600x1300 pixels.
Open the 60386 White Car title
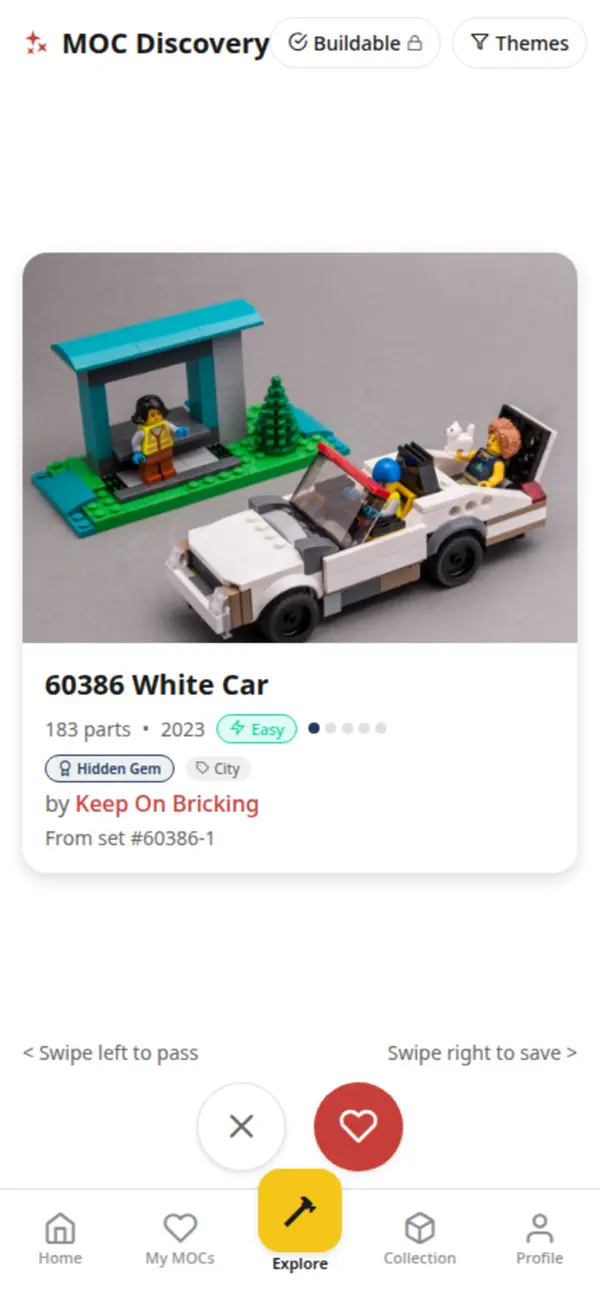(157, 685)
